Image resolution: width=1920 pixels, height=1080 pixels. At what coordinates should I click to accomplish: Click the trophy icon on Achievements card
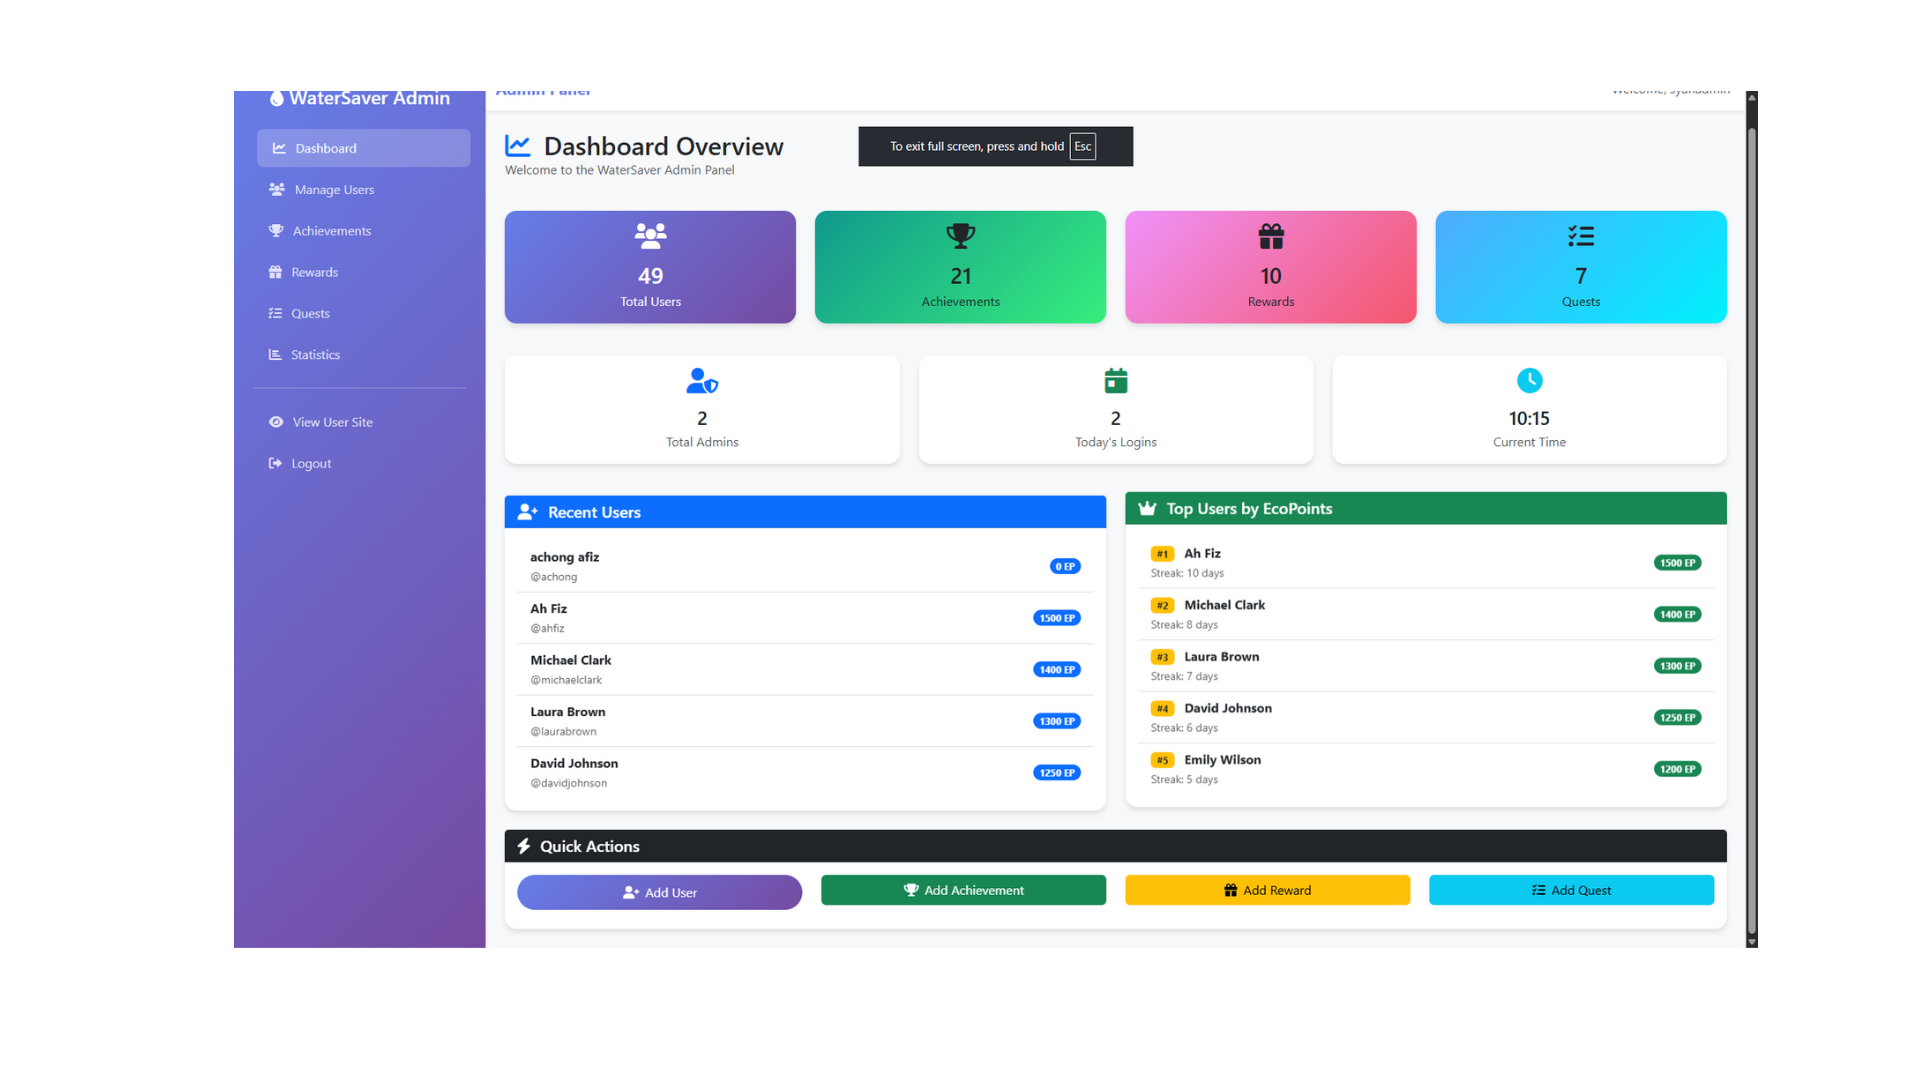[960, 236]
